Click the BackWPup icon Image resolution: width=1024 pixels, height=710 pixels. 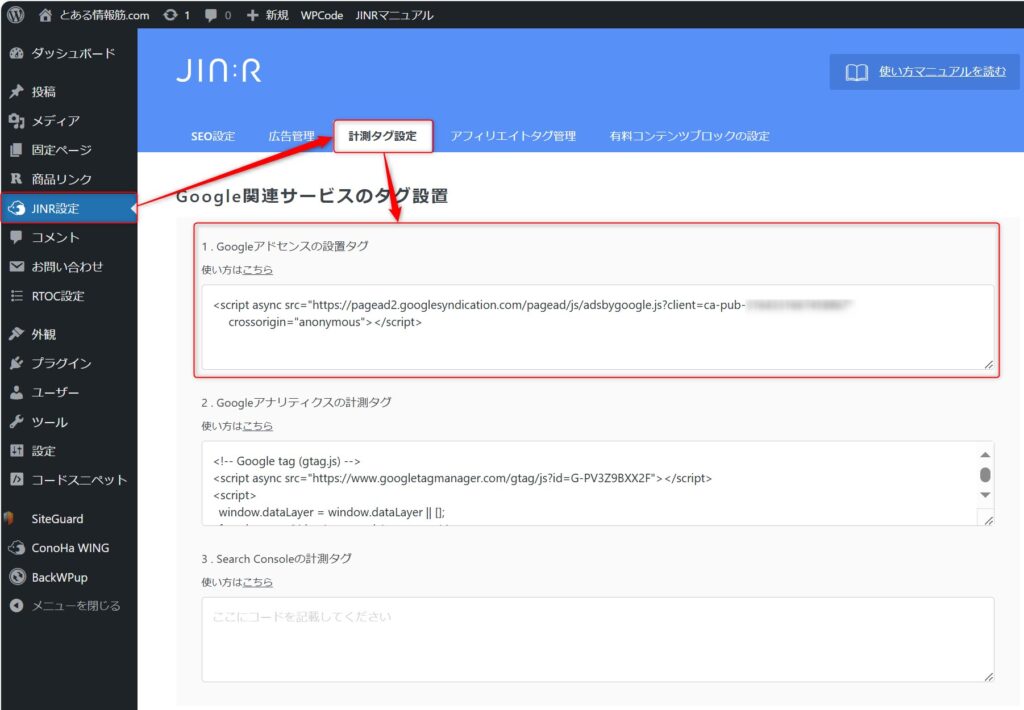pyautogui.click(x=17, y=577)
